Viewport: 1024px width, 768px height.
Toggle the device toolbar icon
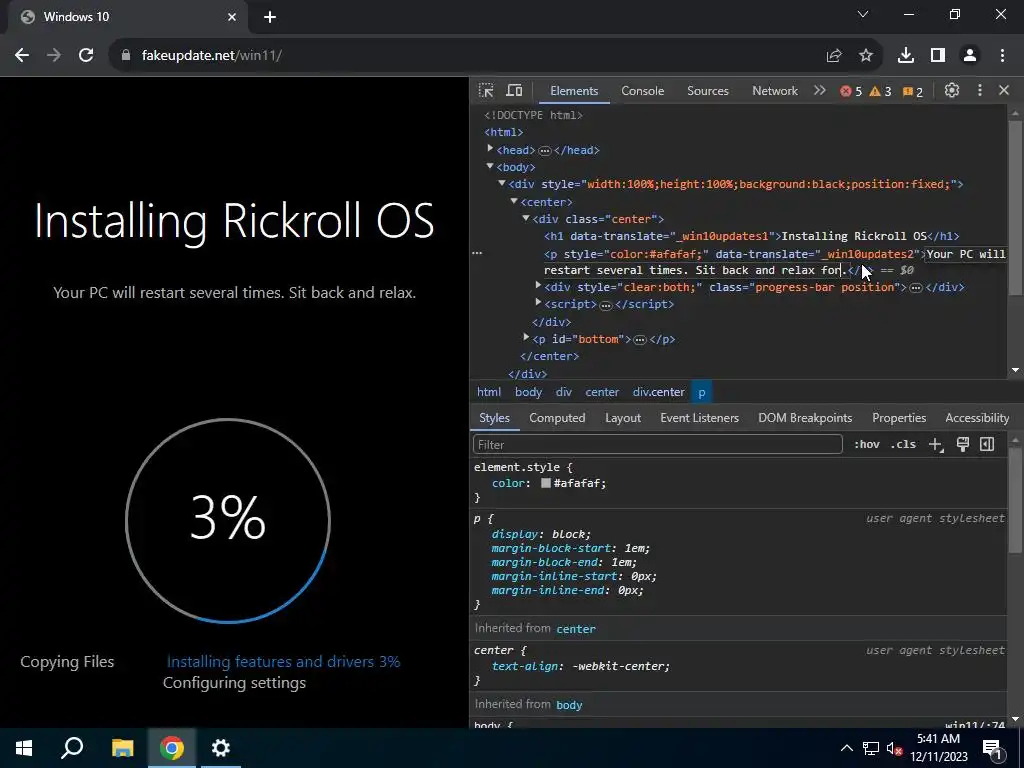click(515, 91)
